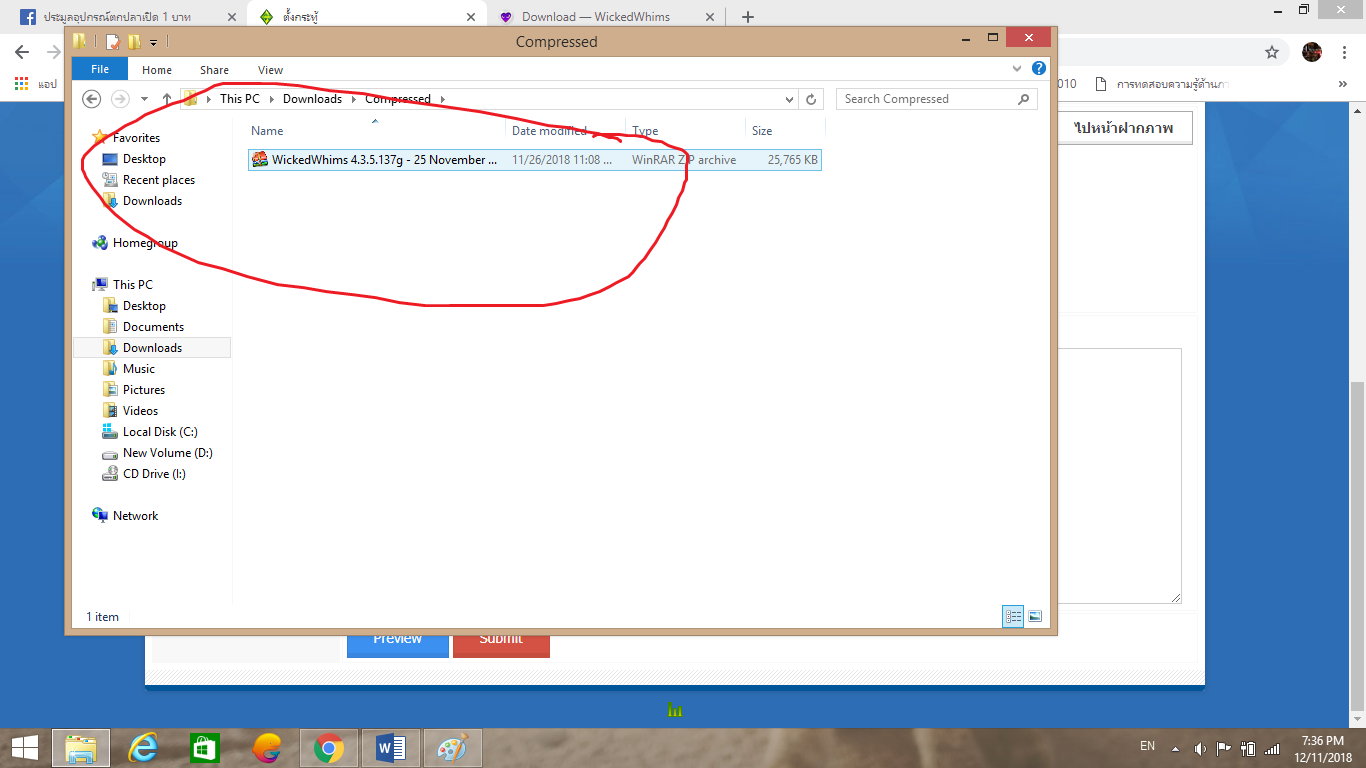Viewport: 1366px width, 768px height.
Task: Refresh the Compressed folder view
Action: 811,99
